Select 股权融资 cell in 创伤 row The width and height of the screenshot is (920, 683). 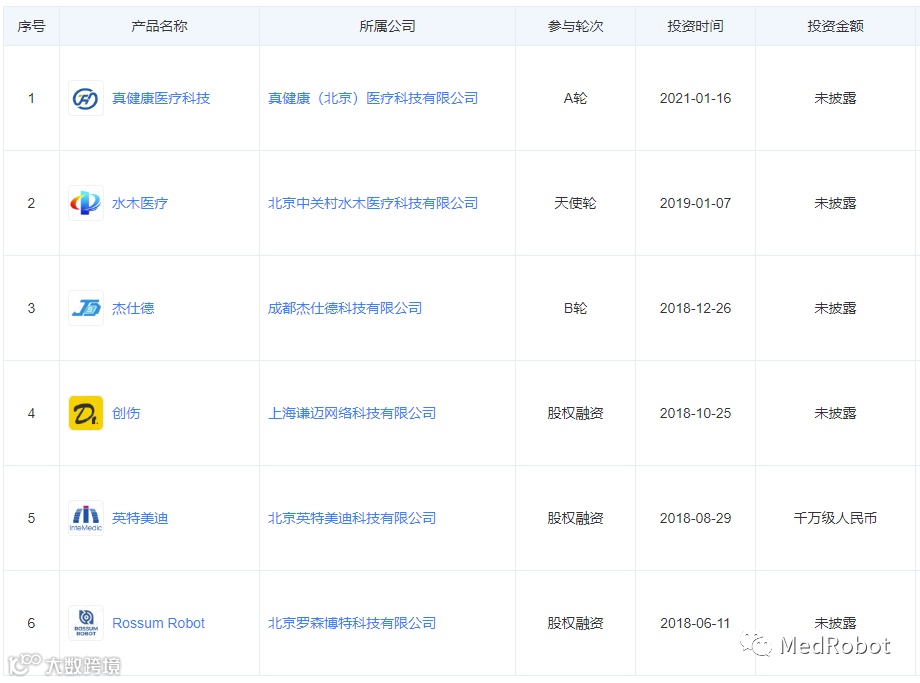[575, 413]
